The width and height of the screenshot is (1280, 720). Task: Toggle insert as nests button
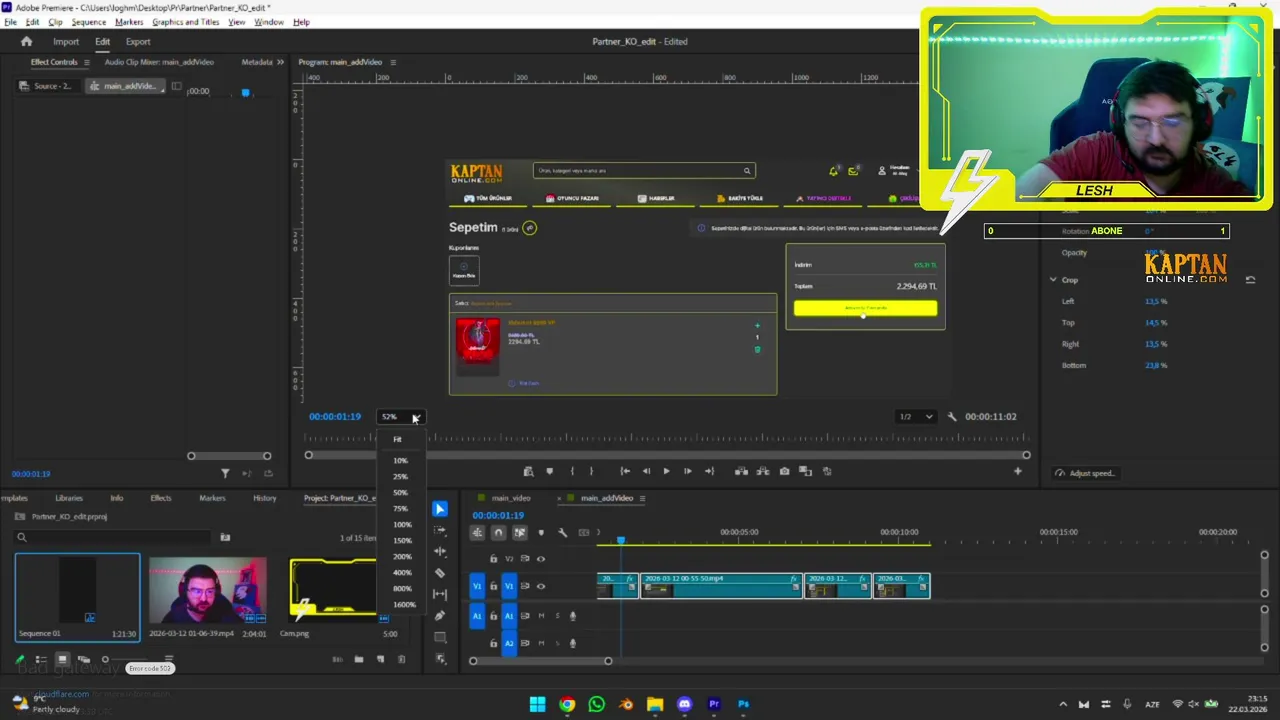click(x=477, y=532)
